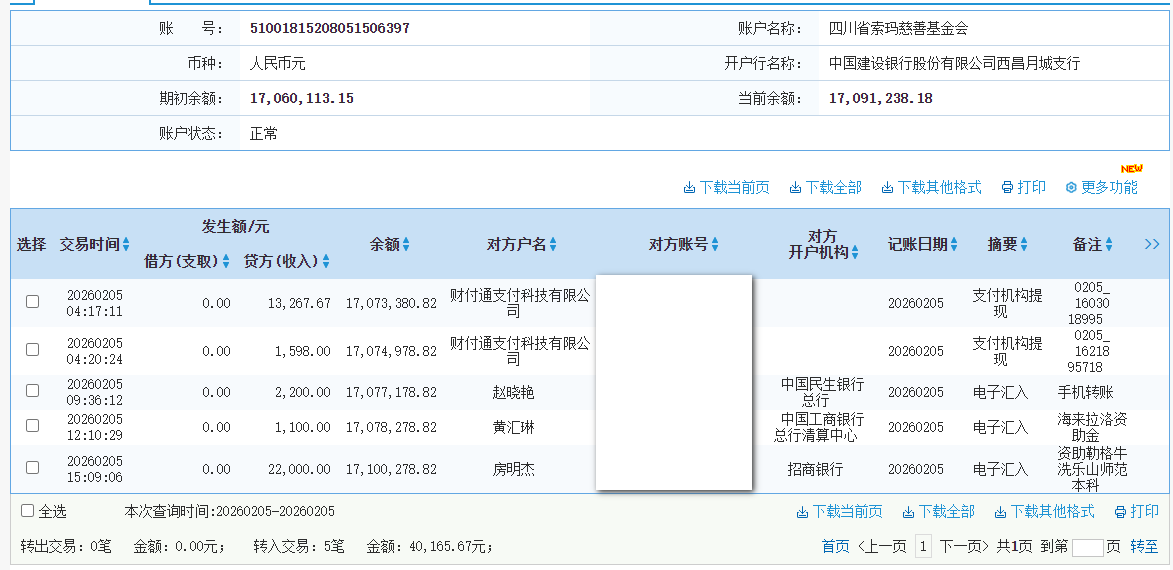Sort by 余额 column arrows
Screen dimensions: 1173x570
click(x=406, y=245)
